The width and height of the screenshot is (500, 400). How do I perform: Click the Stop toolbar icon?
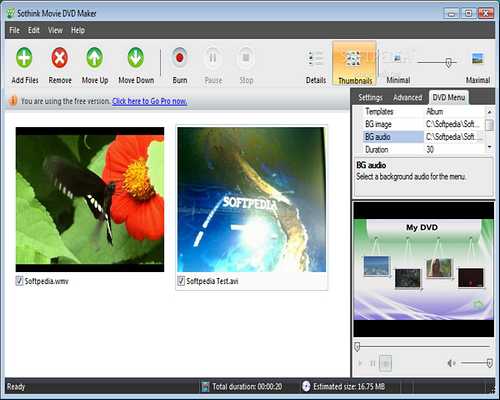246,57
